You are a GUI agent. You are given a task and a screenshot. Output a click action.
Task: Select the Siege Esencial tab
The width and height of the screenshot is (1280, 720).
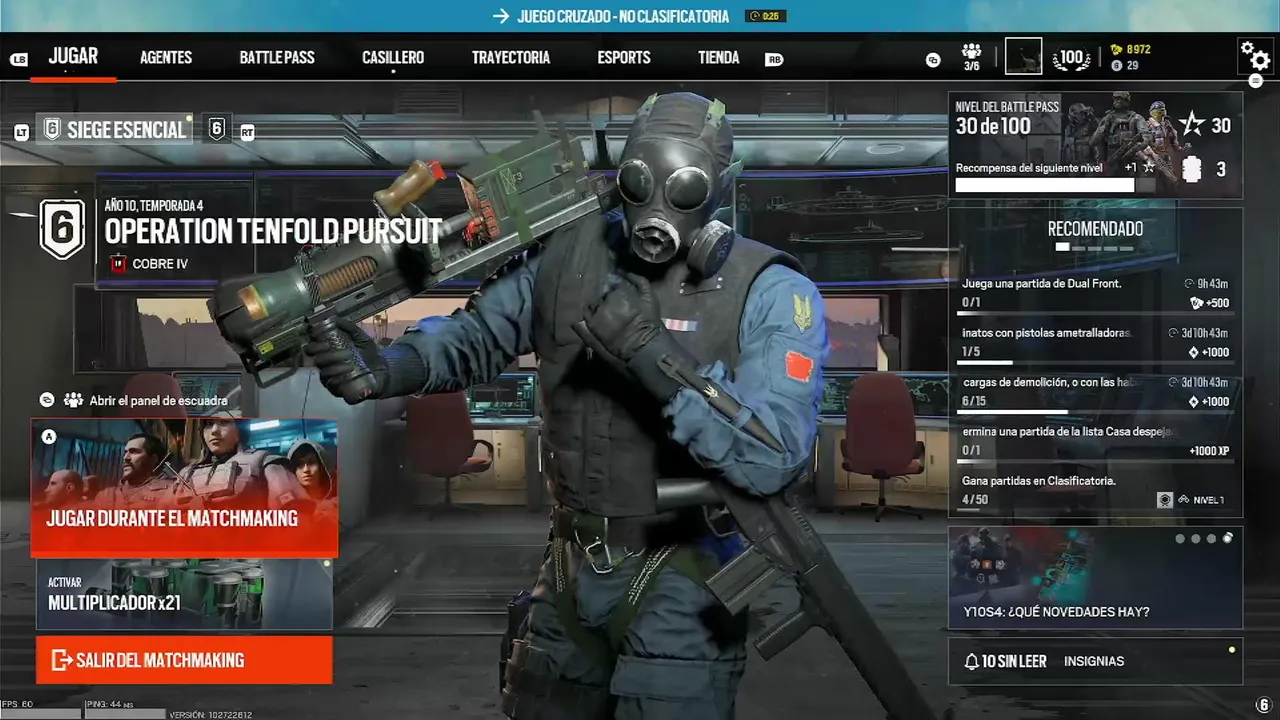pyautogui.click(x=115, y=129)
